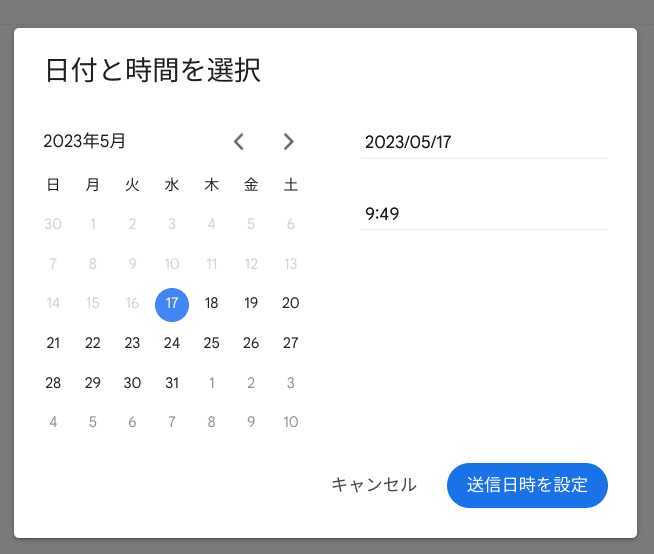This screenshot has height=554, width=654.
Task: Select the highlighted date 17
Action: [172, 303]
